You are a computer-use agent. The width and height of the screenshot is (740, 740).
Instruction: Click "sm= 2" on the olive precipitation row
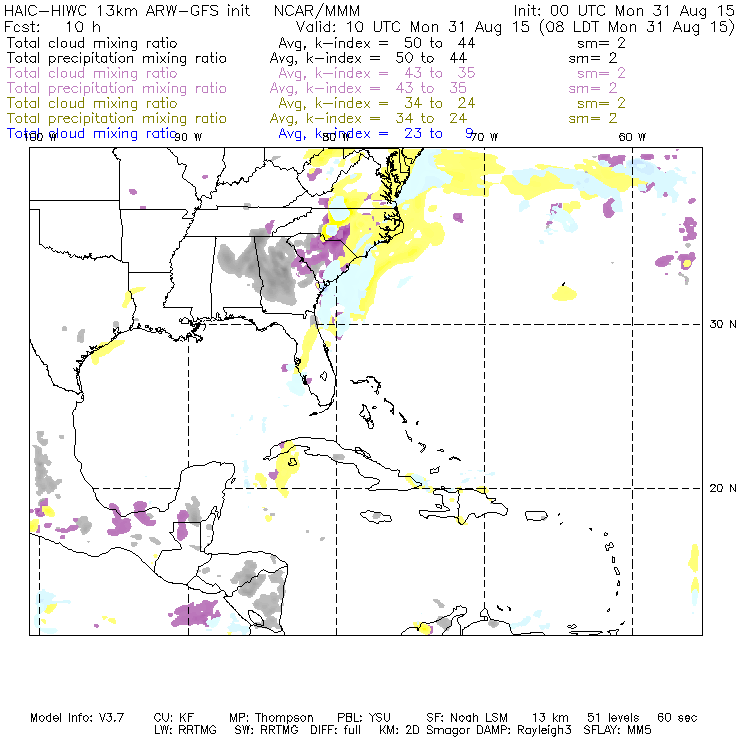[x=593, y=118]
